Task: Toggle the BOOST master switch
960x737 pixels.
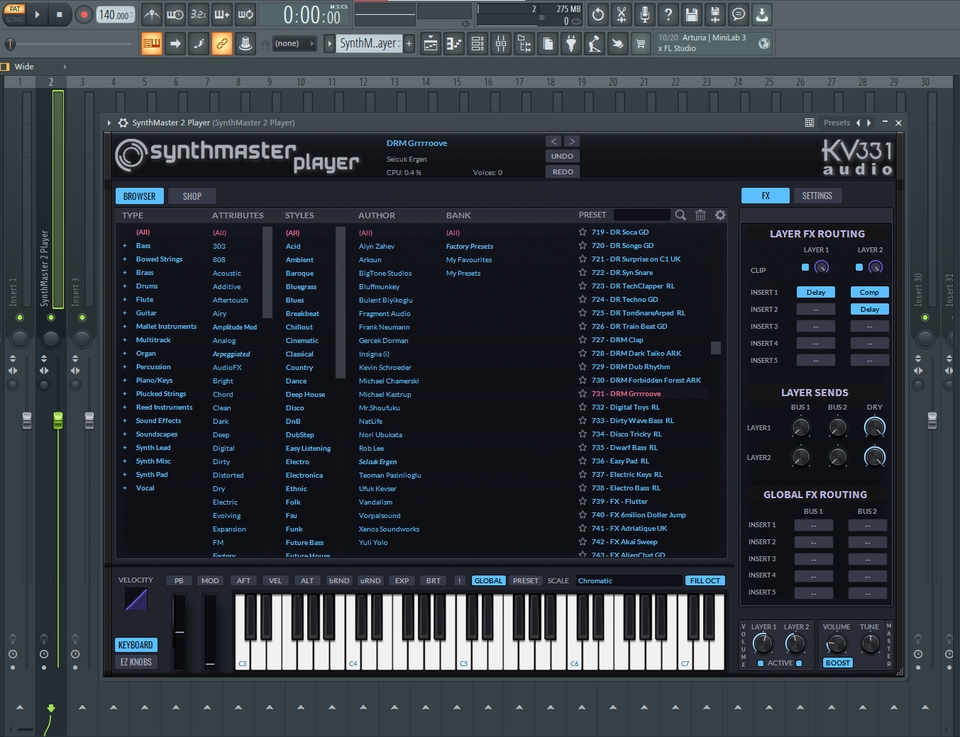Action: click(838, 663)
